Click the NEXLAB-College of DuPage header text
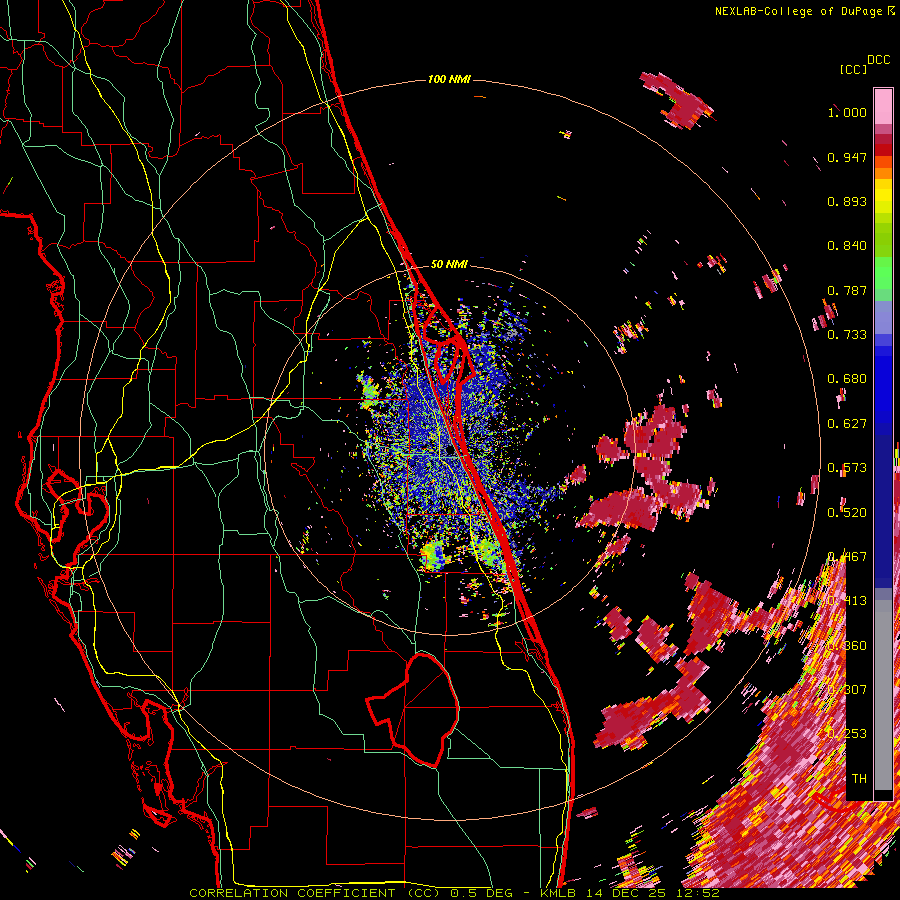The image size is (900, 900). 800,11
